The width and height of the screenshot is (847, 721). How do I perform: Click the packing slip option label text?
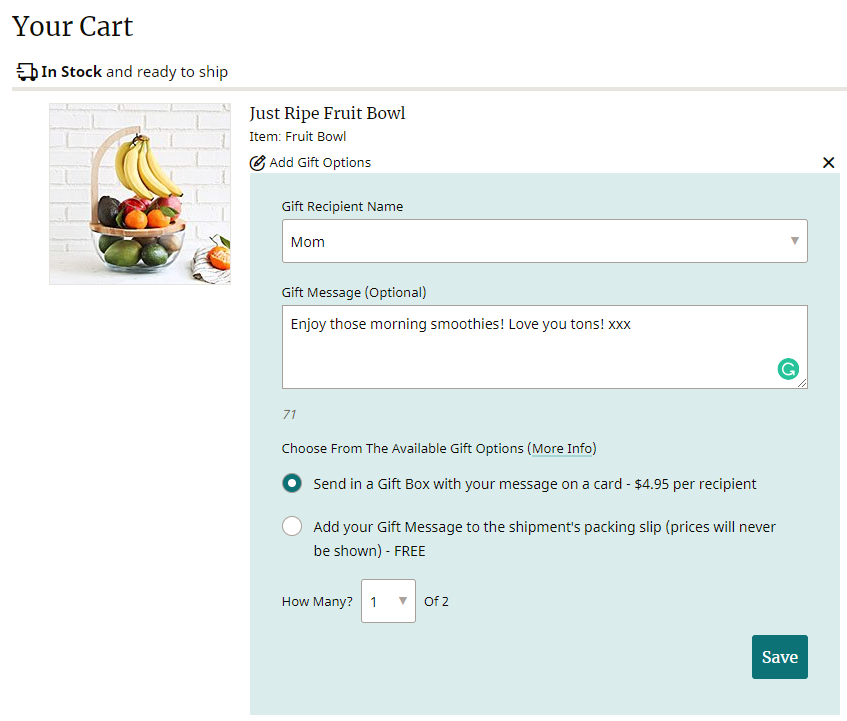tap(544, 538)
